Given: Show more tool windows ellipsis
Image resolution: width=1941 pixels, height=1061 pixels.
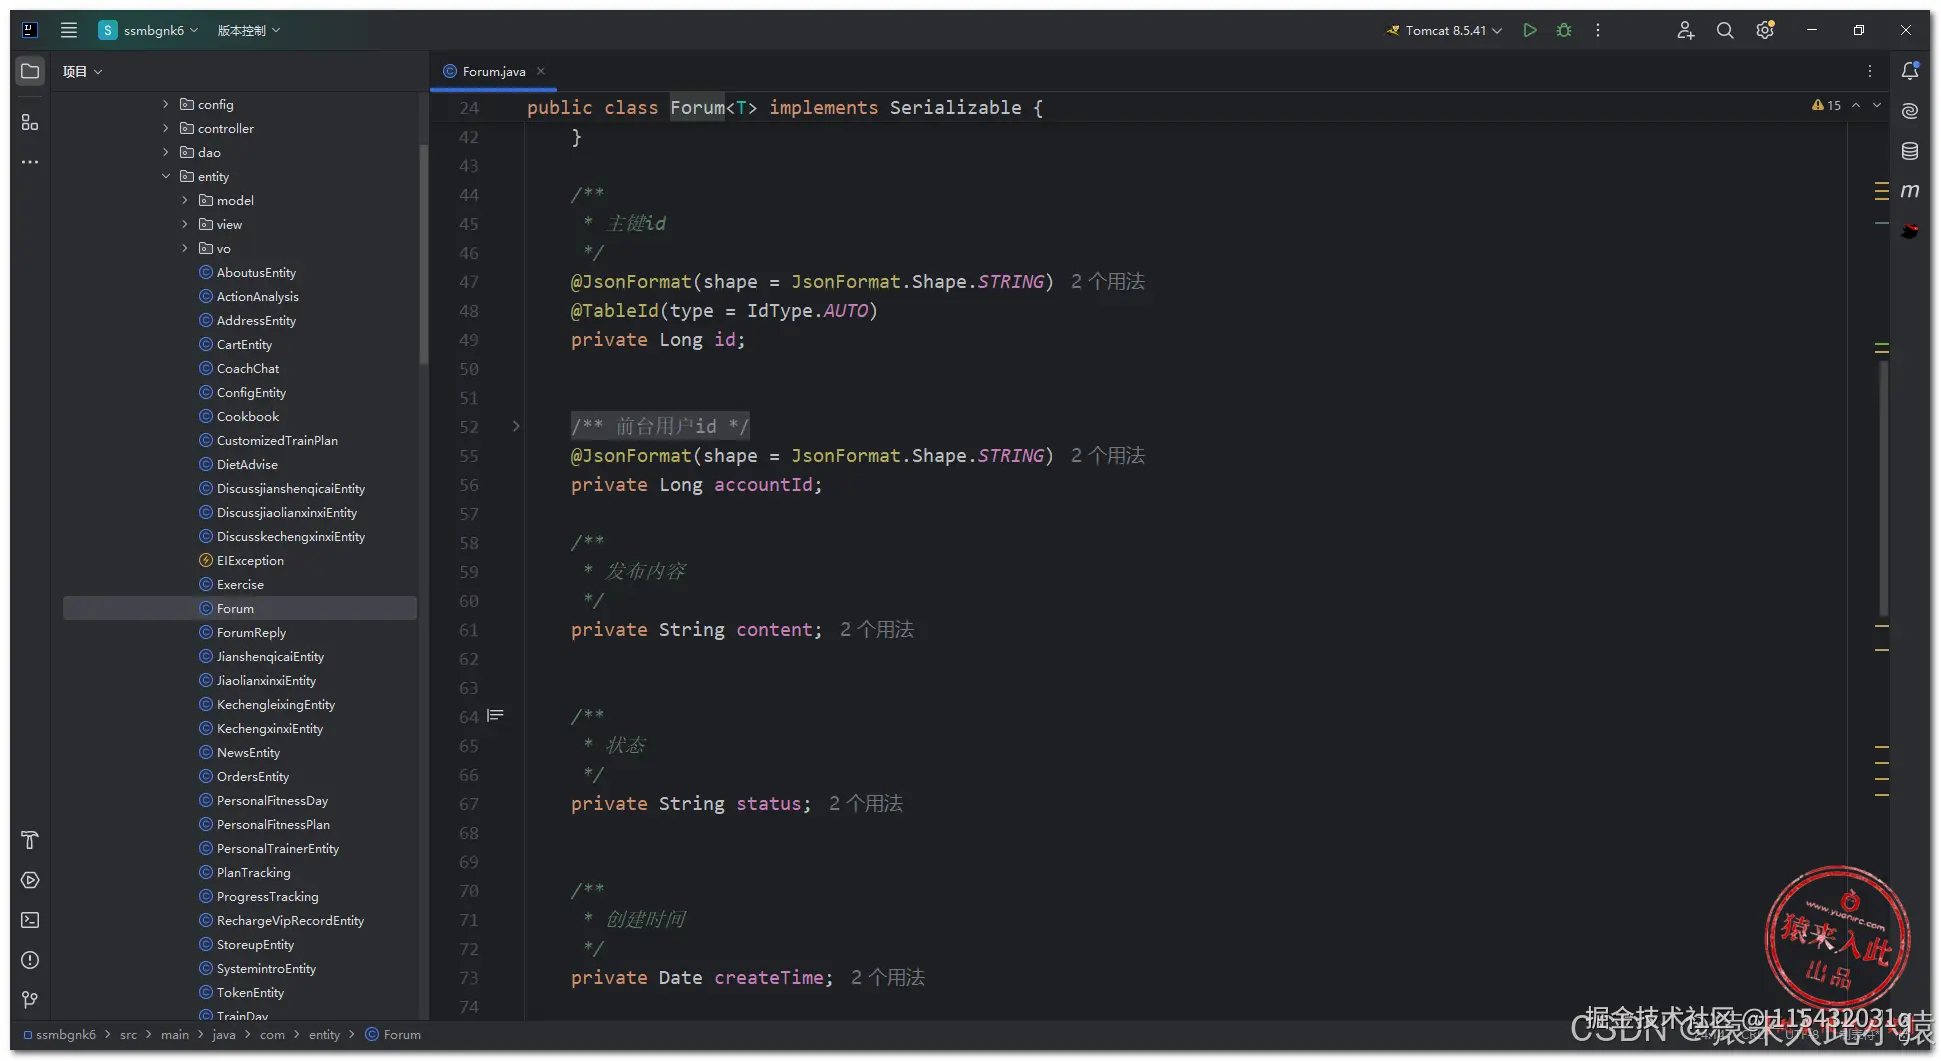Looking at the screenshot, I should [x=30, y=161].
